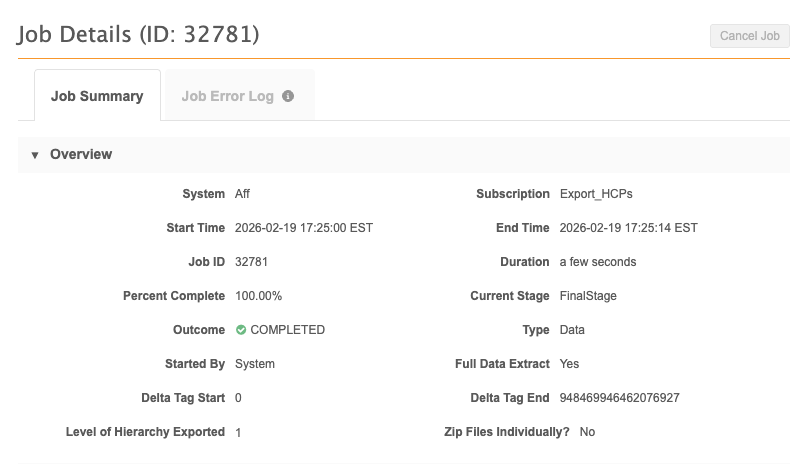
Task: Click the green COMPLETED checkmark icon
Action: coord(241,330)
